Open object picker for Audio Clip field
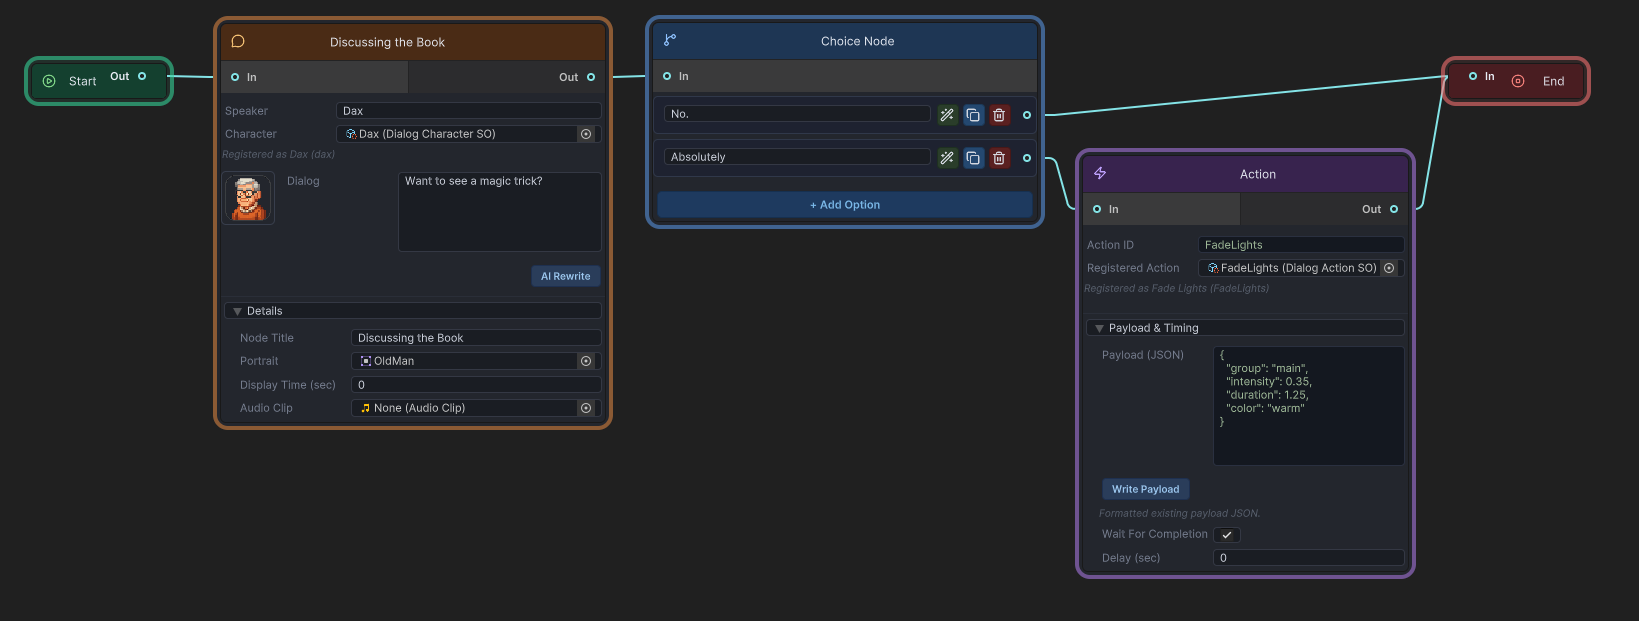This screenshot has height=621, width=1639. click(586, 408)
